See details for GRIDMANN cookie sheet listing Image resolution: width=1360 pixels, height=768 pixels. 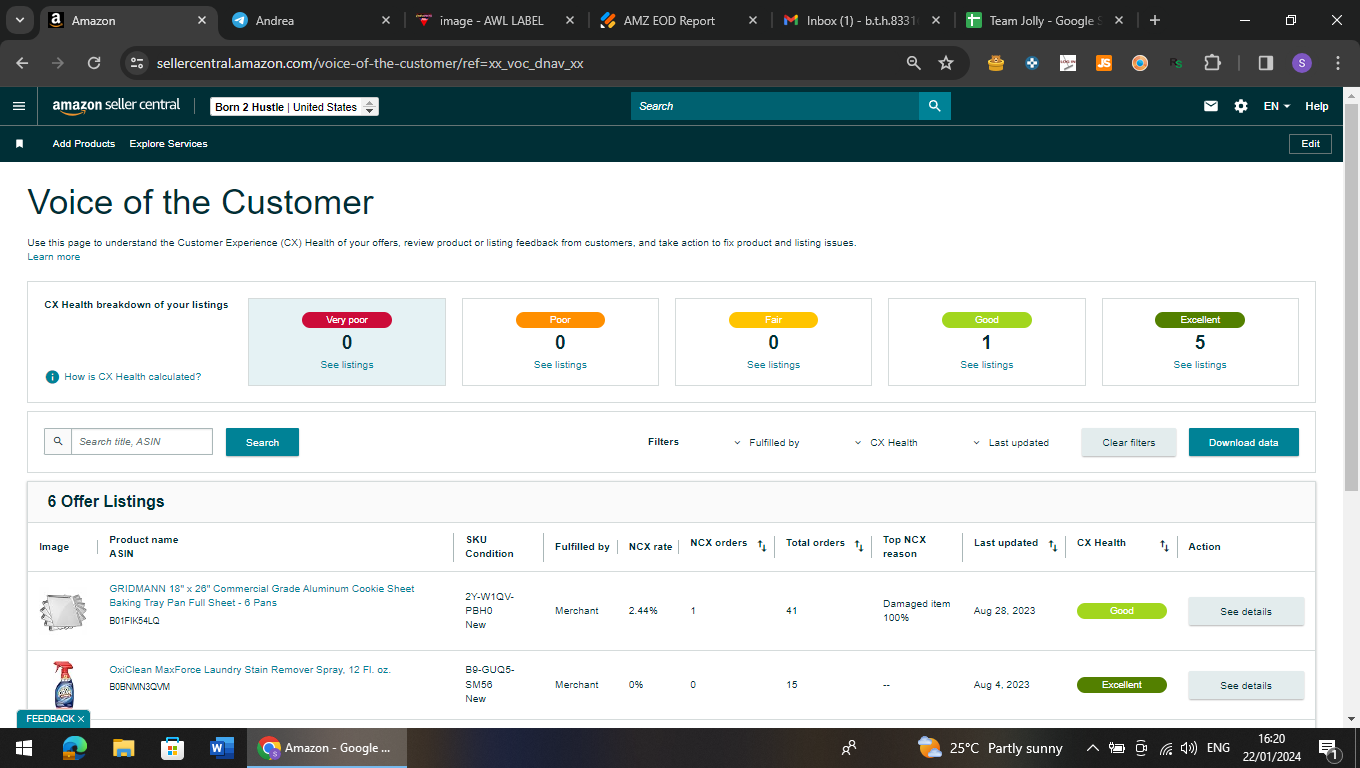coord(1246,611)
